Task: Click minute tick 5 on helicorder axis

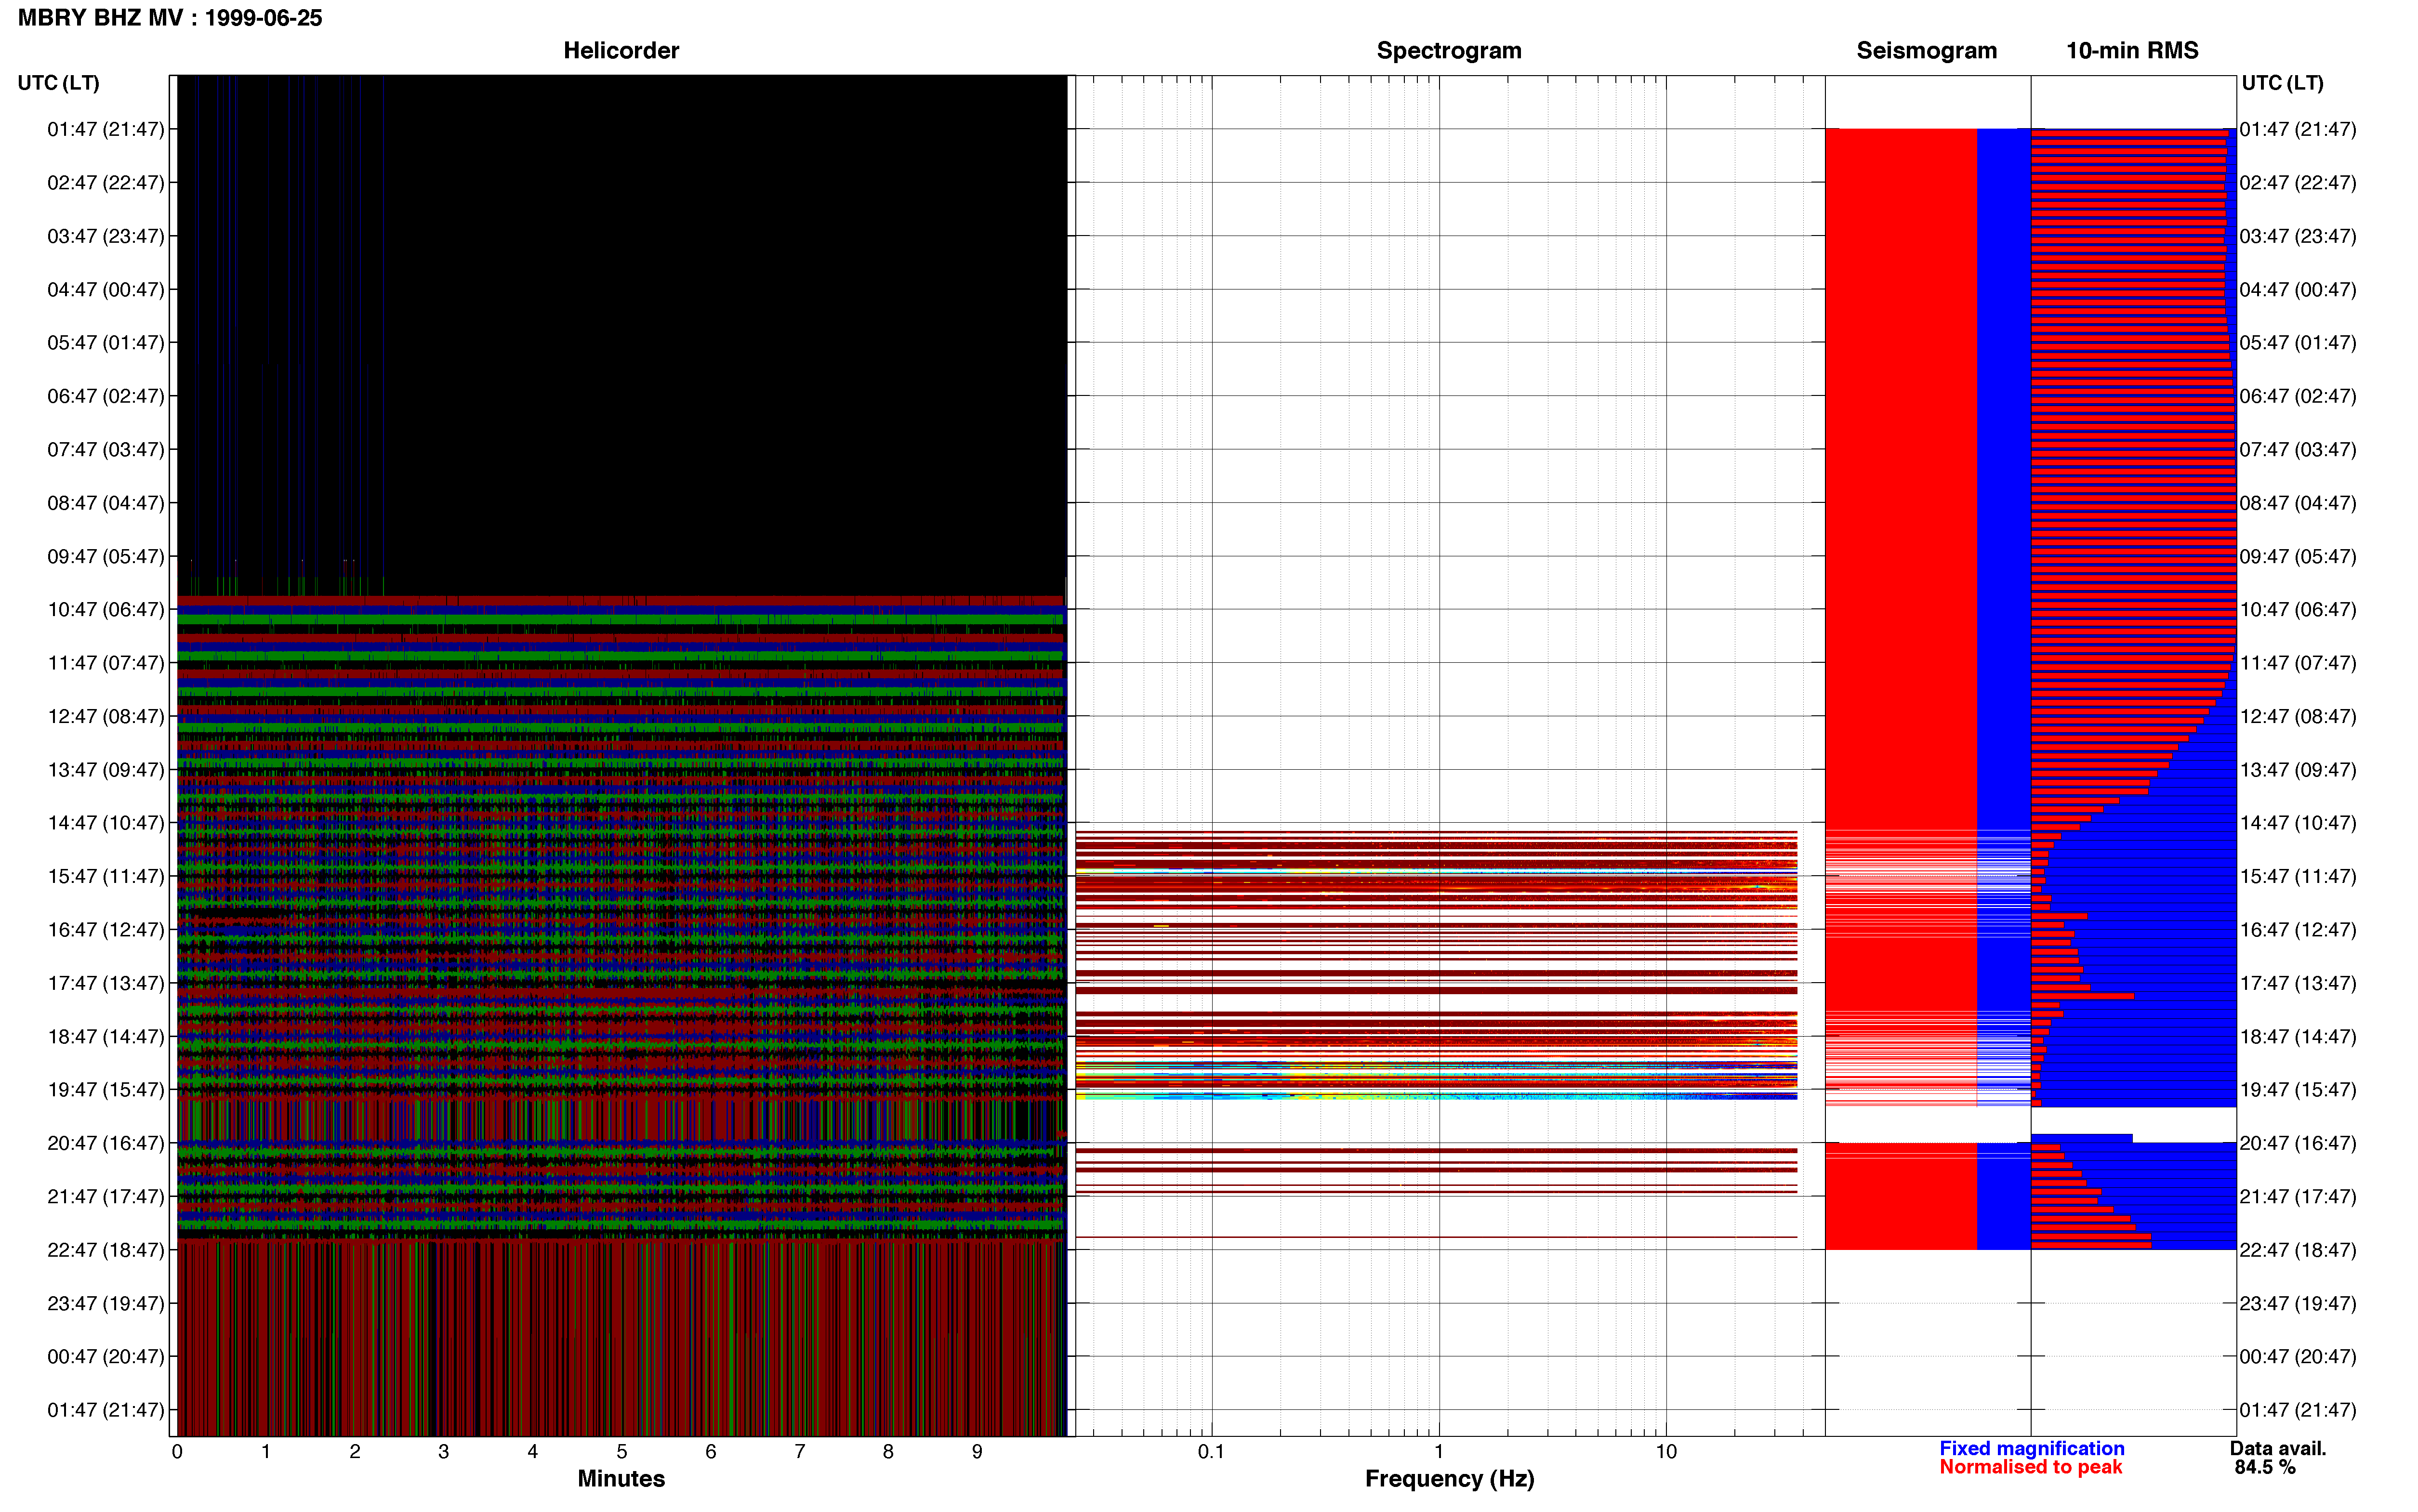Action: pos(622,1451)
